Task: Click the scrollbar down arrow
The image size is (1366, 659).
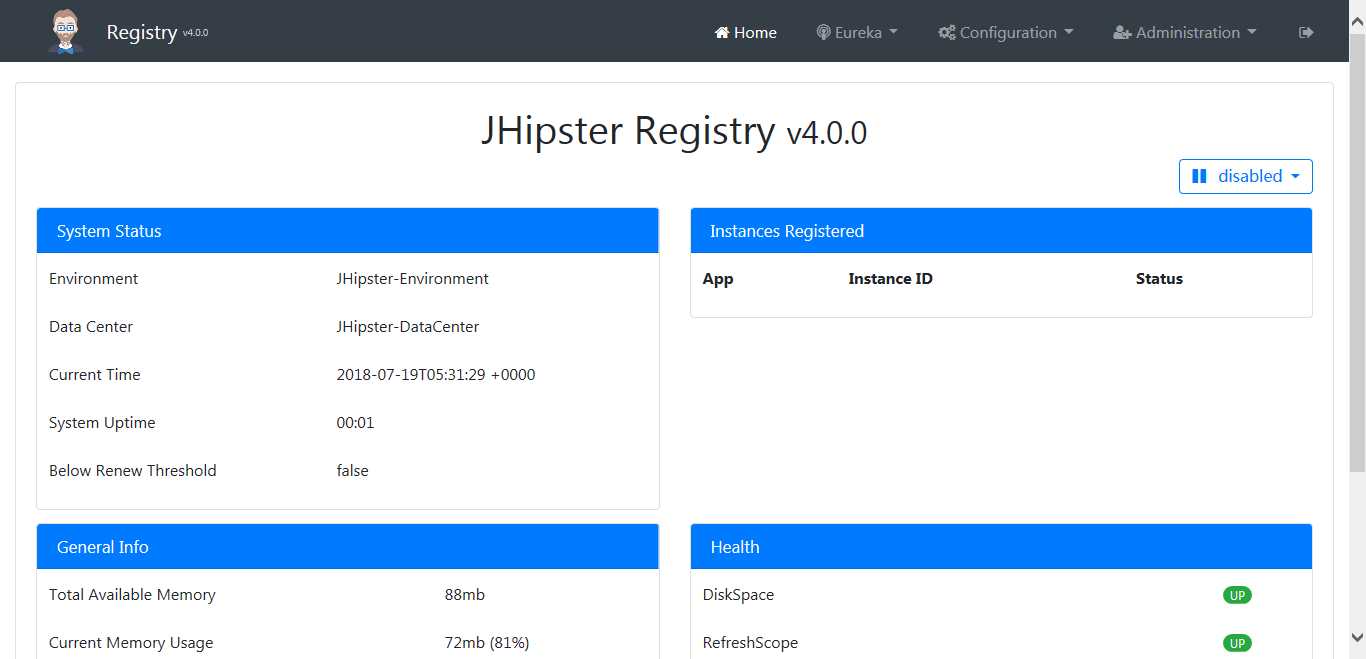Action: pyautogui.click(x=1357, y=637)
